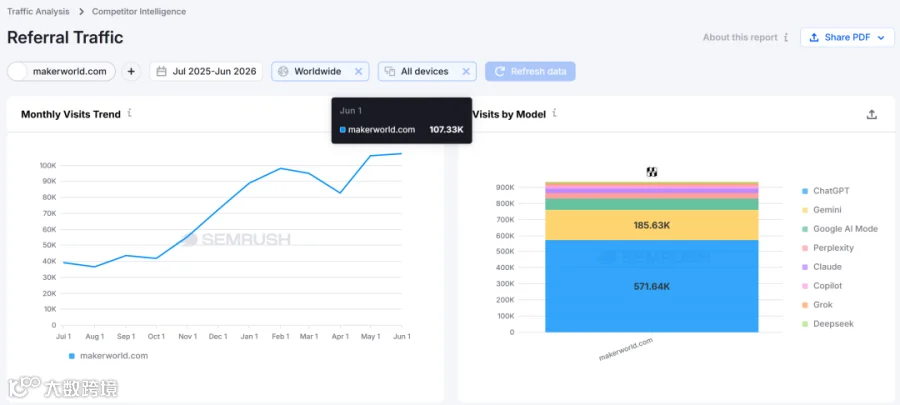This screenshot has height=405, width=900.
Task: Open the All devices filter
Action: pyautogui.click(x=427, y=71)
